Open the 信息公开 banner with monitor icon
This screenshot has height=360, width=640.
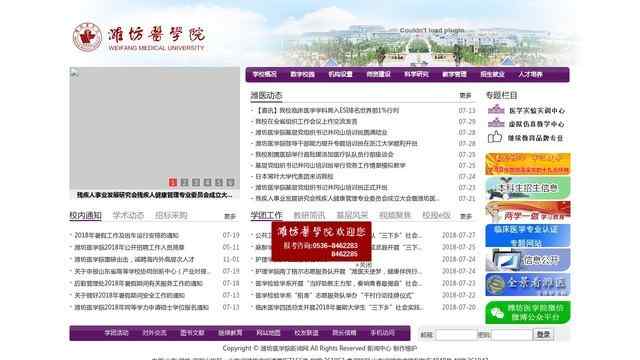coord(528,260)
